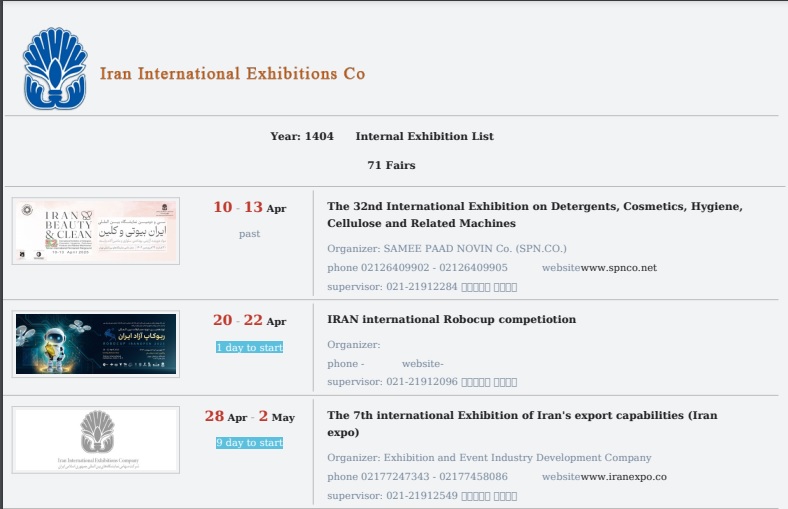This screenshot has width=788, height=509.
Task: Open the 7th Iran export capabilities exhibition title
Action: point(521,424)
